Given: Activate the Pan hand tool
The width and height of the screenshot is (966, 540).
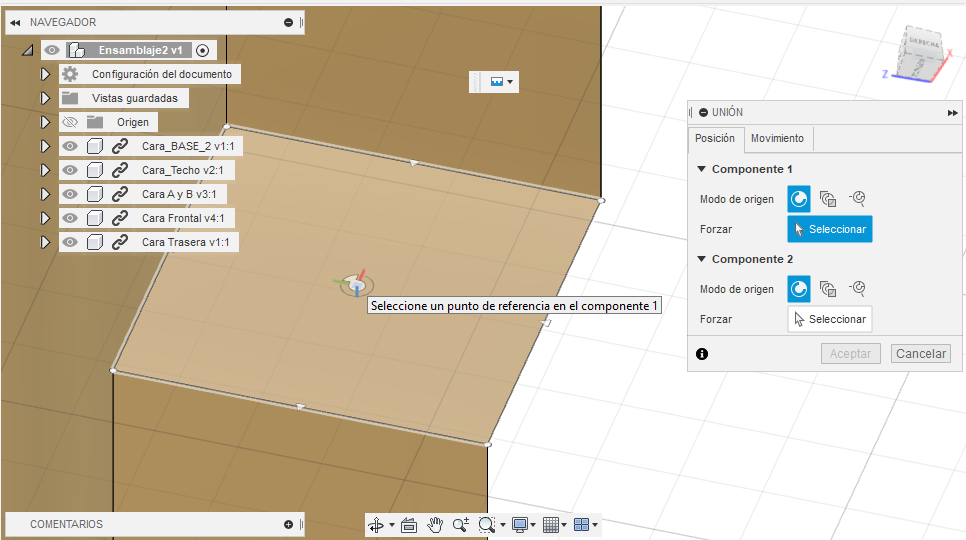Looking at the screenshot, I should pos(435,525).
